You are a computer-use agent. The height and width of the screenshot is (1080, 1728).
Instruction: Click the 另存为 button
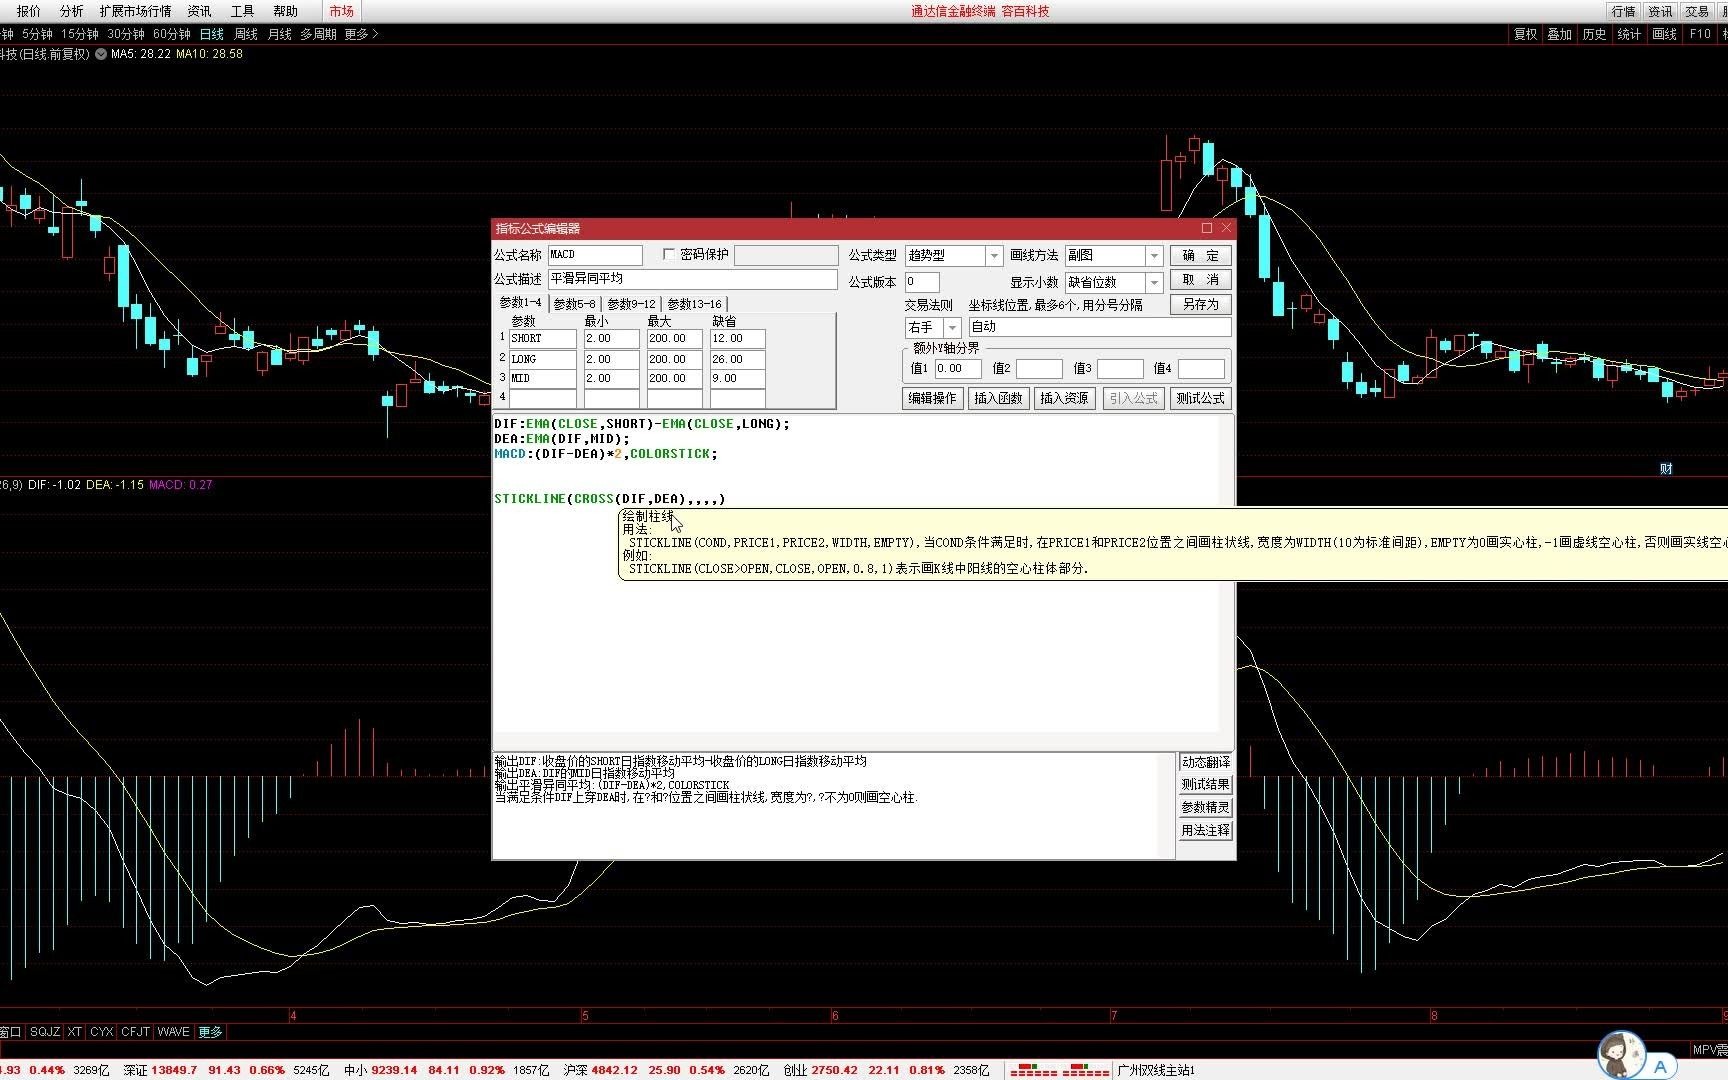click(x=1201, y=304)
